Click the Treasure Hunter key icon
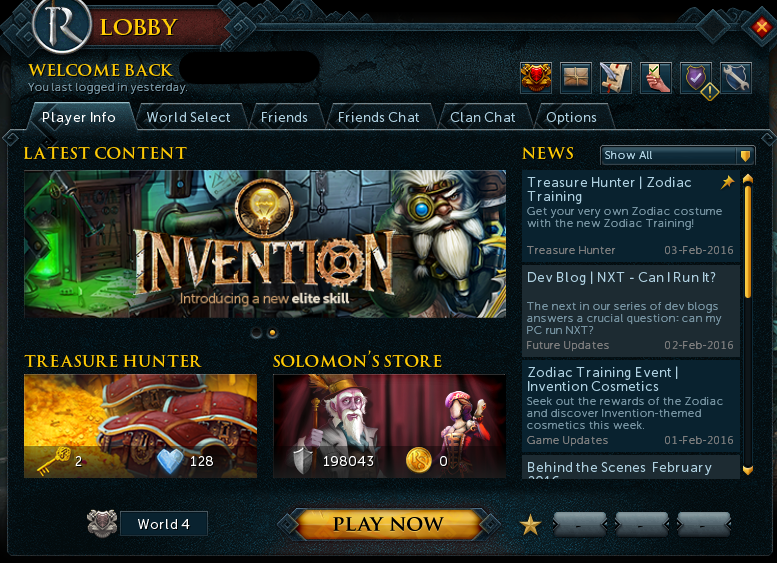 (54, 460)
